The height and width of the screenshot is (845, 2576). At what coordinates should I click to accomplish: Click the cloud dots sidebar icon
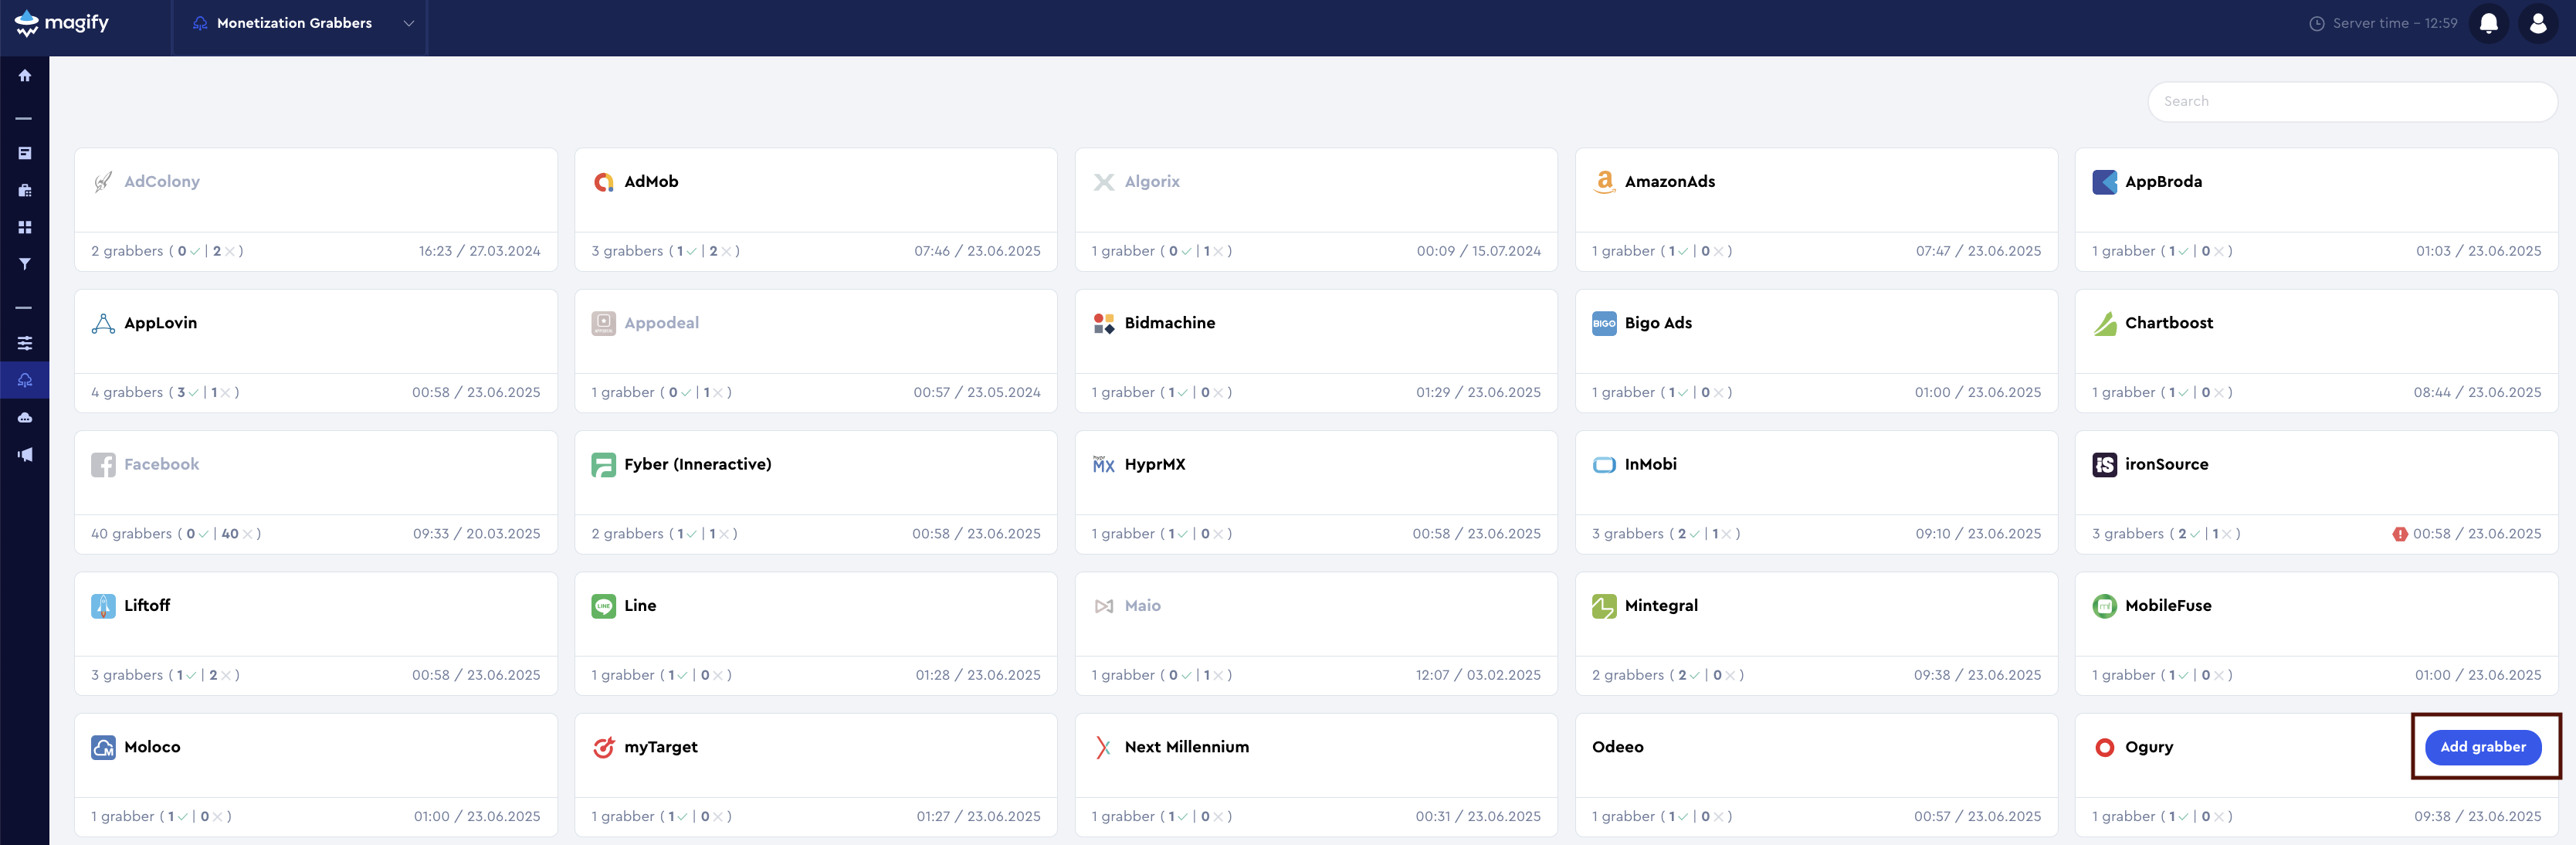(x=24, y=417)
